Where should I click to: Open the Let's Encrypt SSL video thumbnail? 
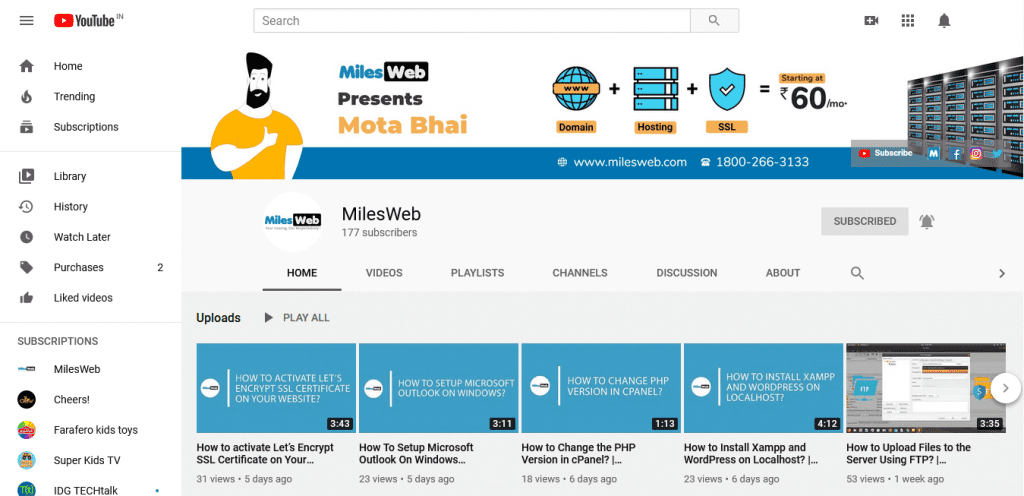tap(276, 388)
